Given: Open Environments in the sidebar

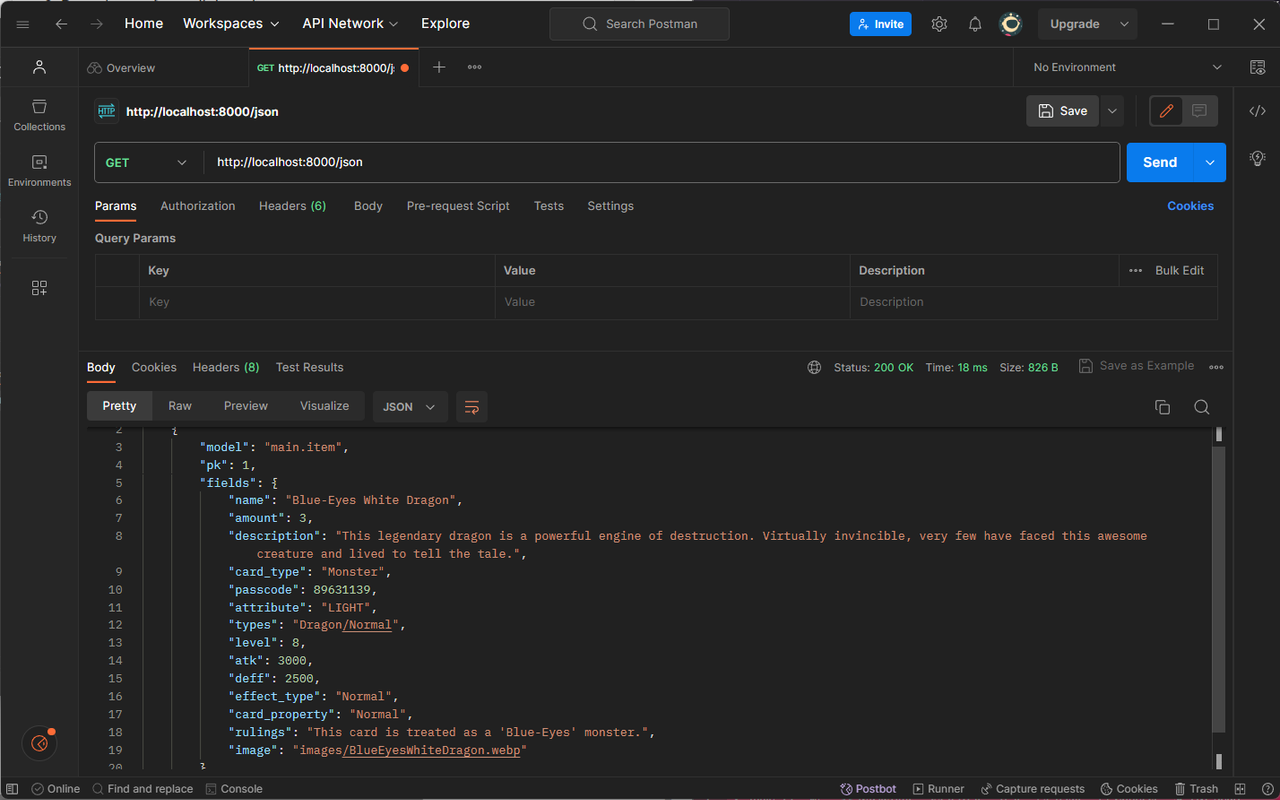Looking at the screenshot, I should click(x=39, y=171).
